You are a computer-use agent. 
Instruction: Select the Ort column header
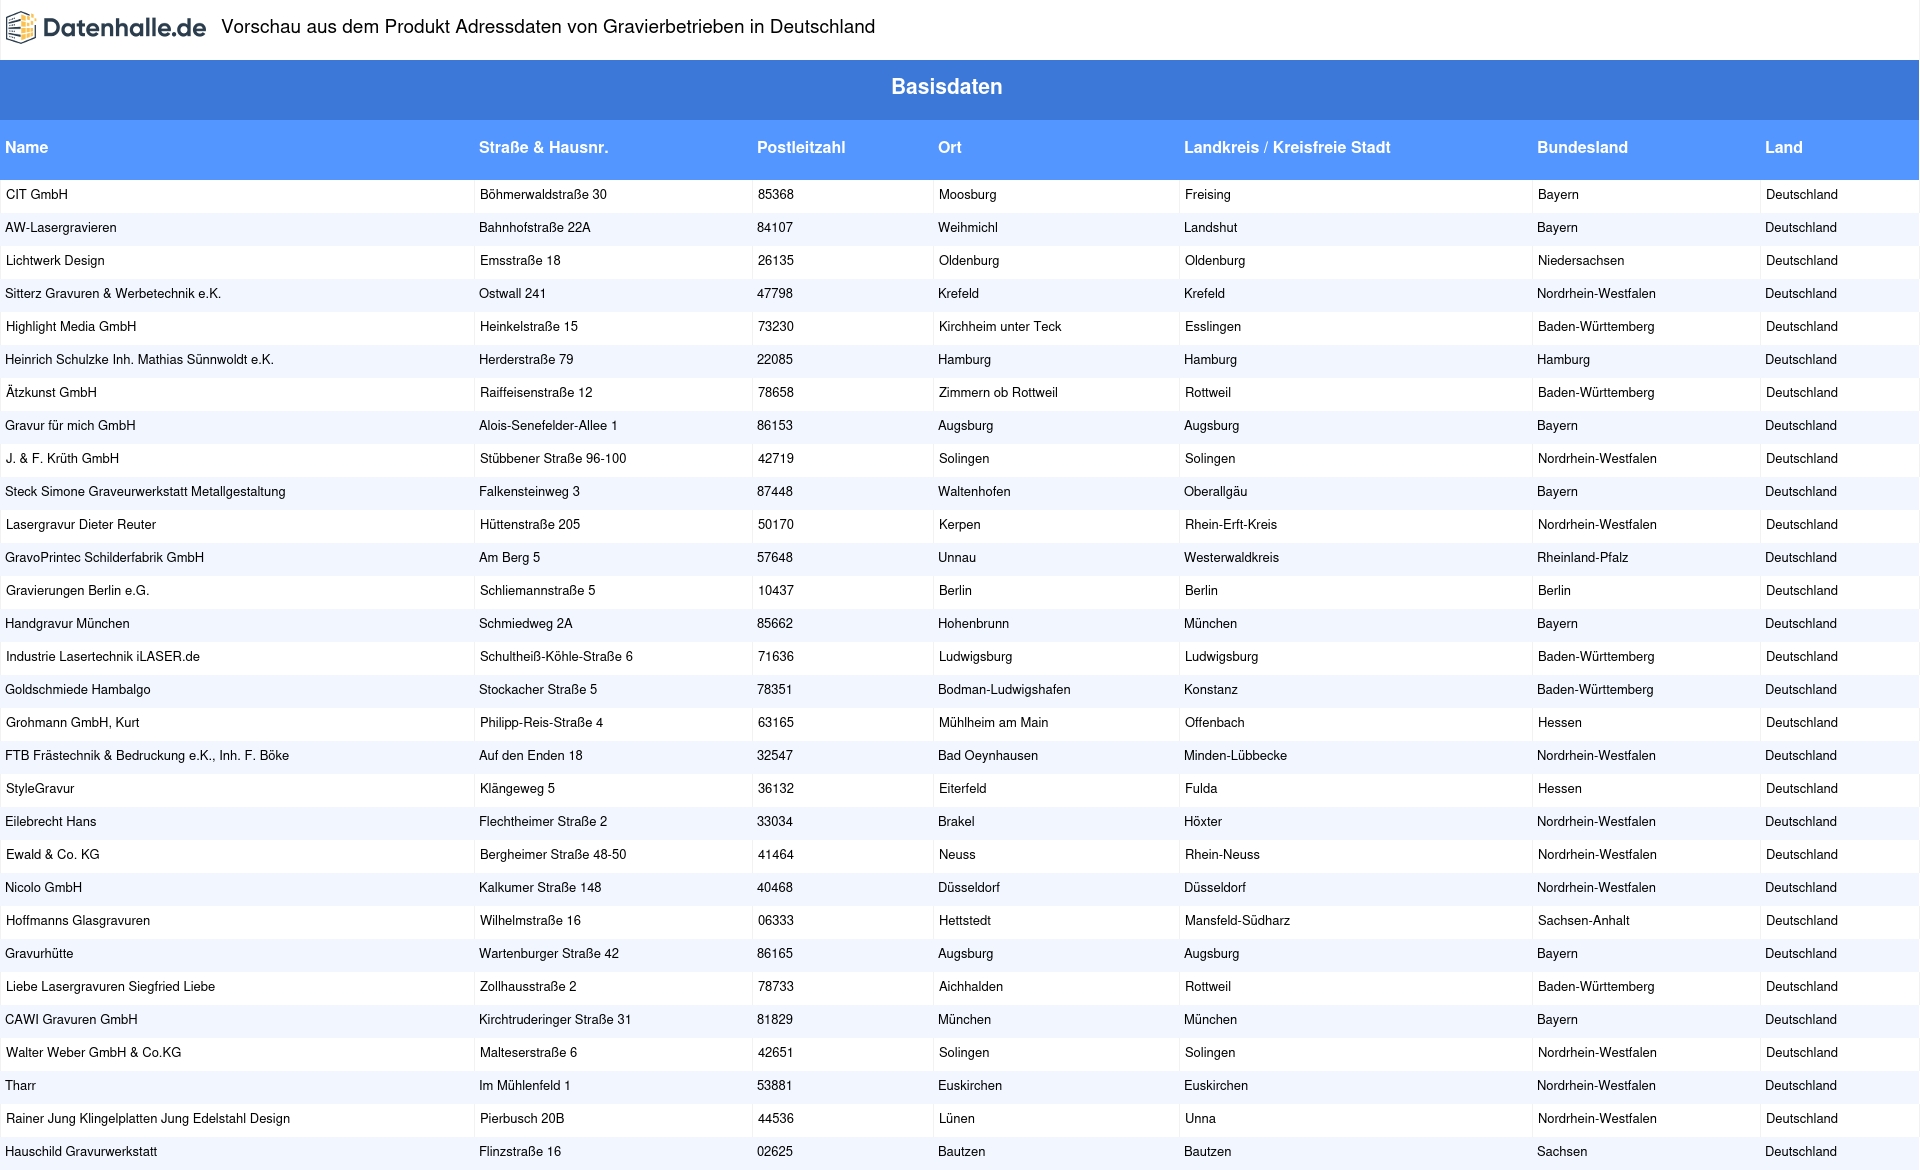point(949,147)
